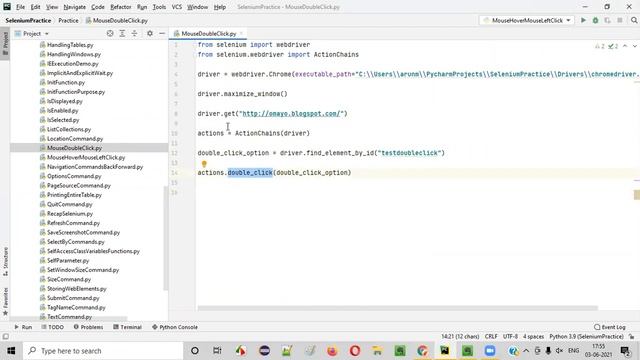Run the current configuration with green play button

583,20
